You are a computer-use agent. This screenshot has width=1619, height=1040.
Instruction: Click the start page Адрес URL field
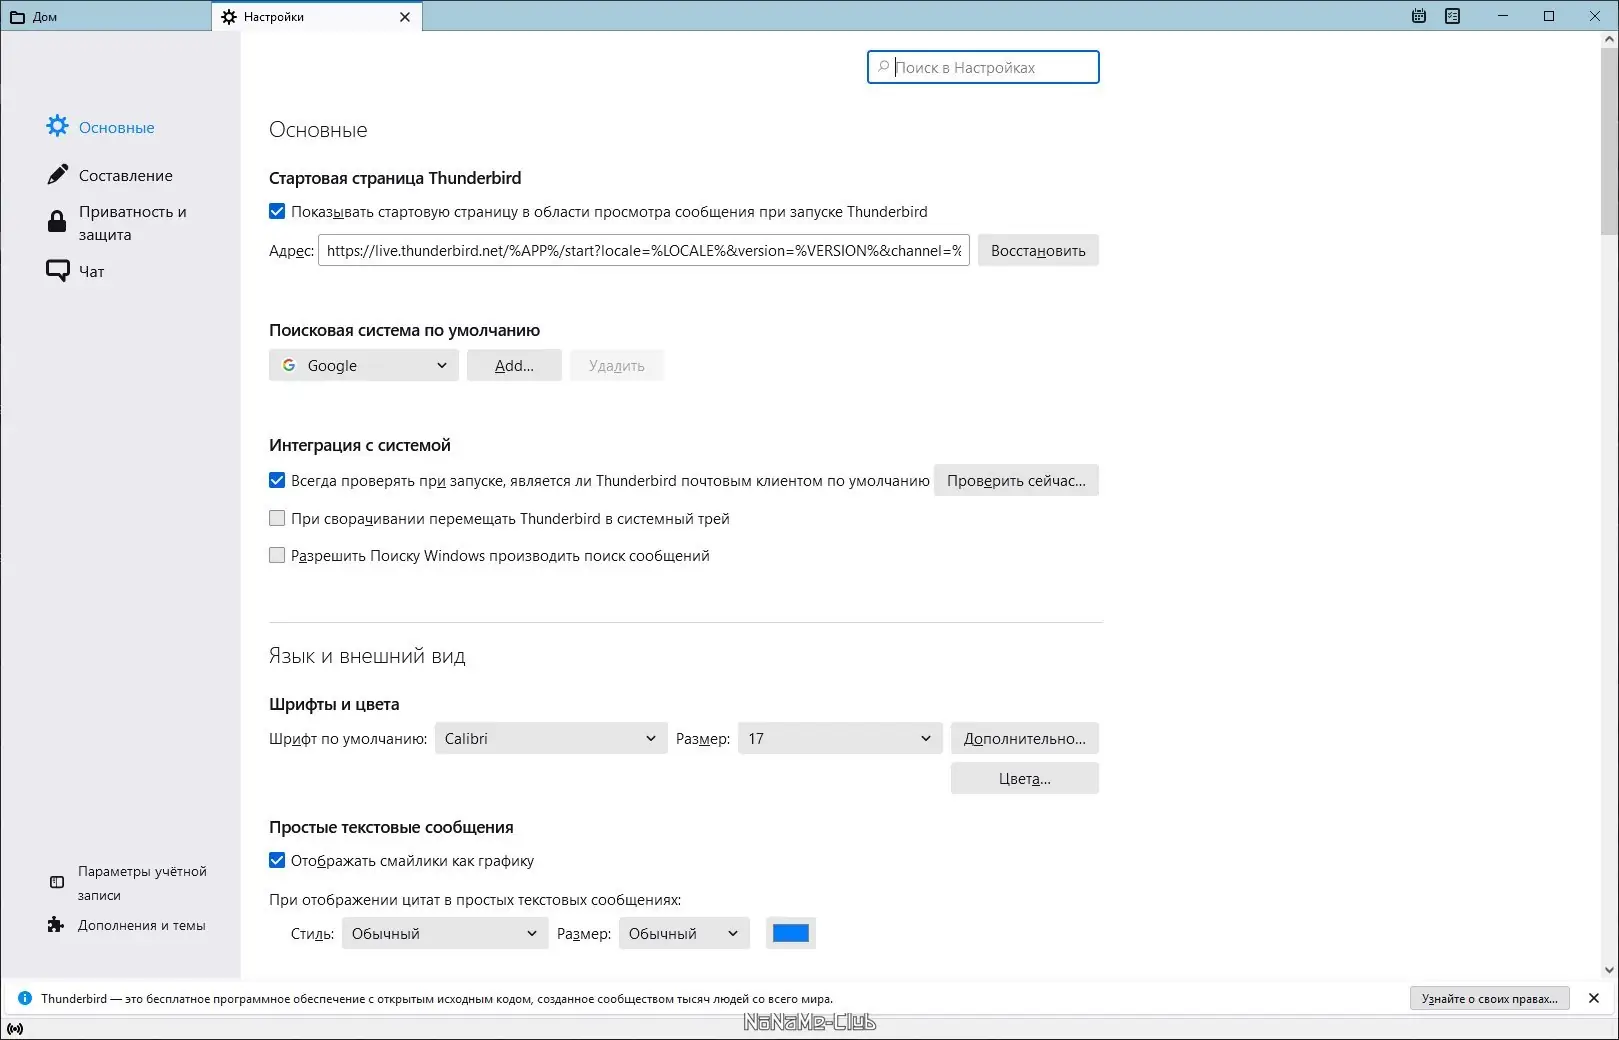click(x=644, y=250)
